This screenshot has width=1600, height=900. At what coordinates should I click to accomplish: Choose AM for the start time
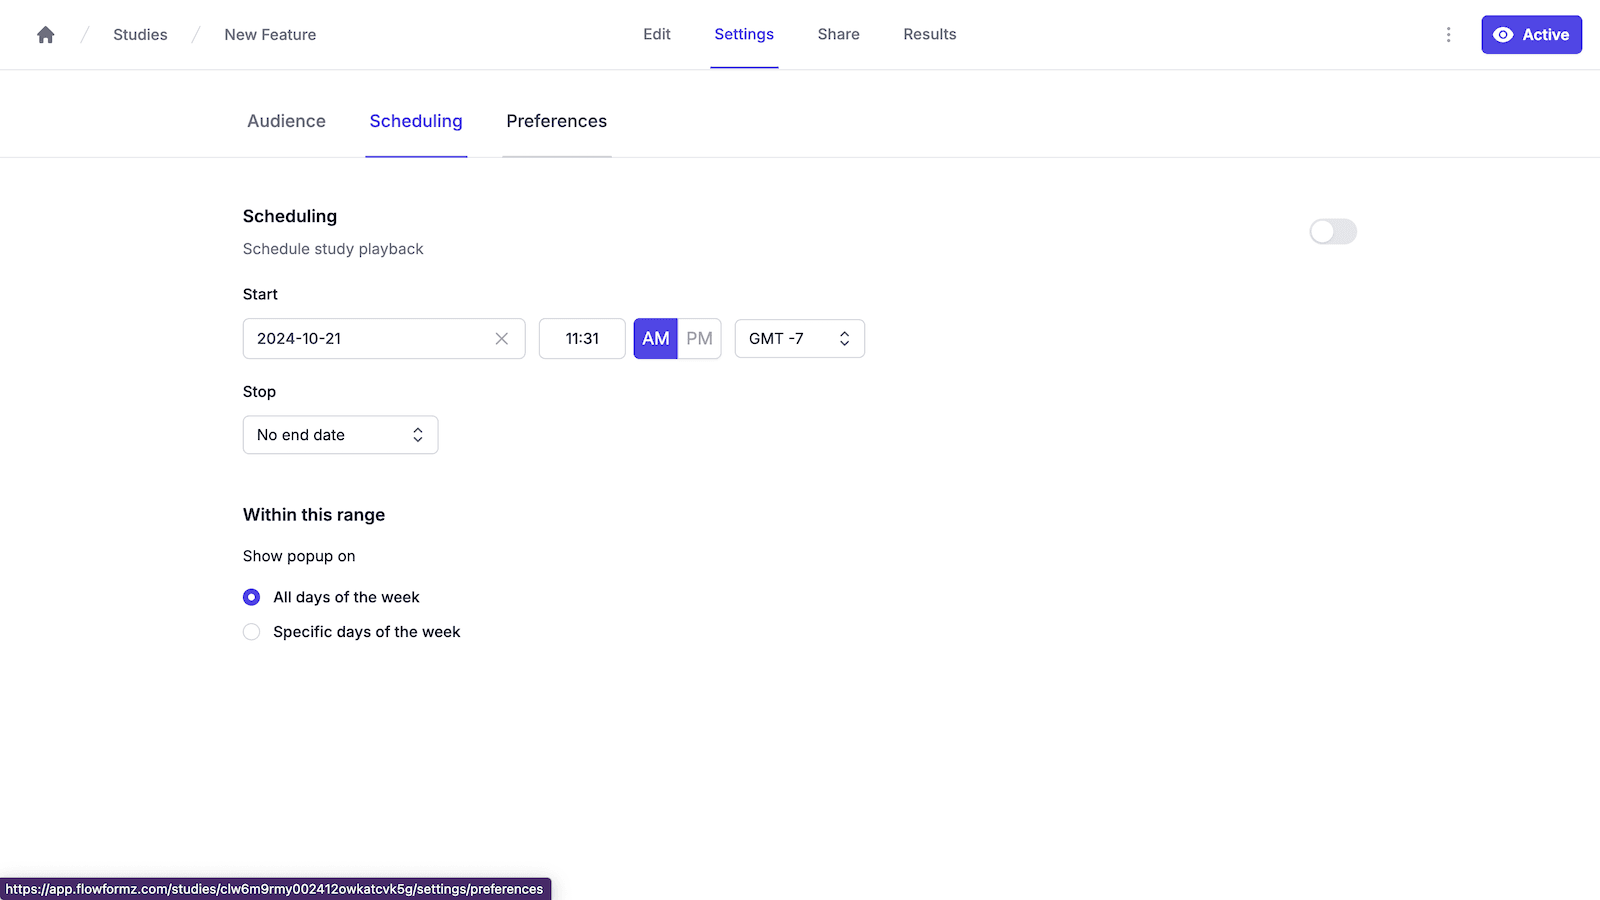(x=656, y=339)
